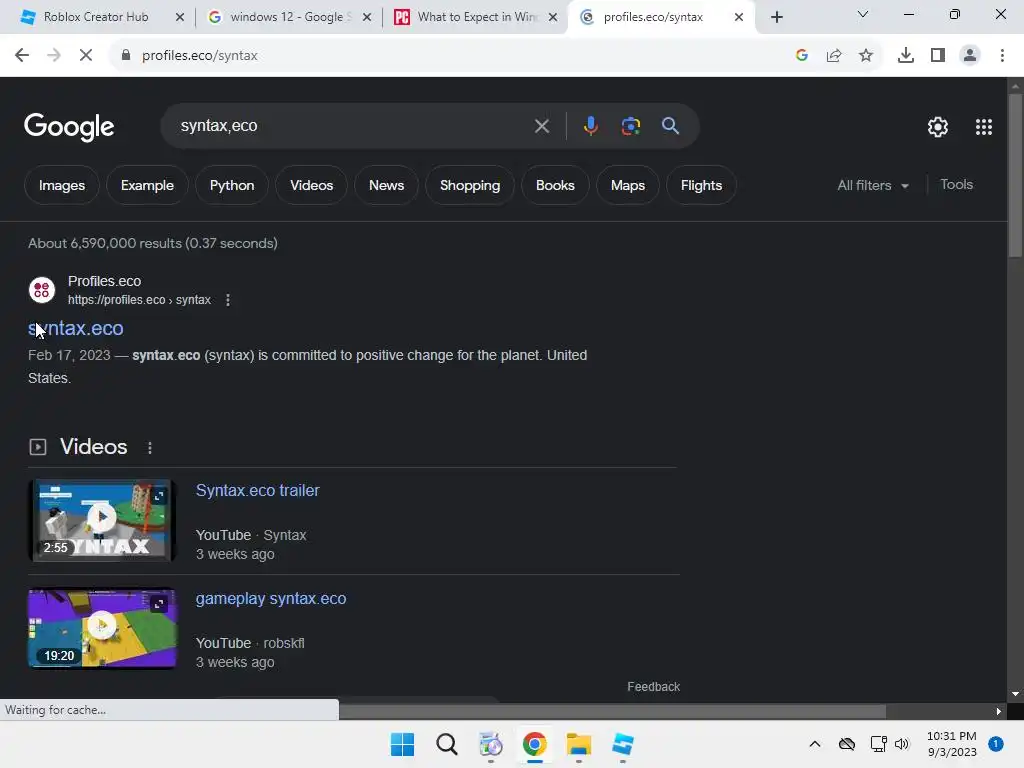
Task: Share this page icon
Action: 834,56
